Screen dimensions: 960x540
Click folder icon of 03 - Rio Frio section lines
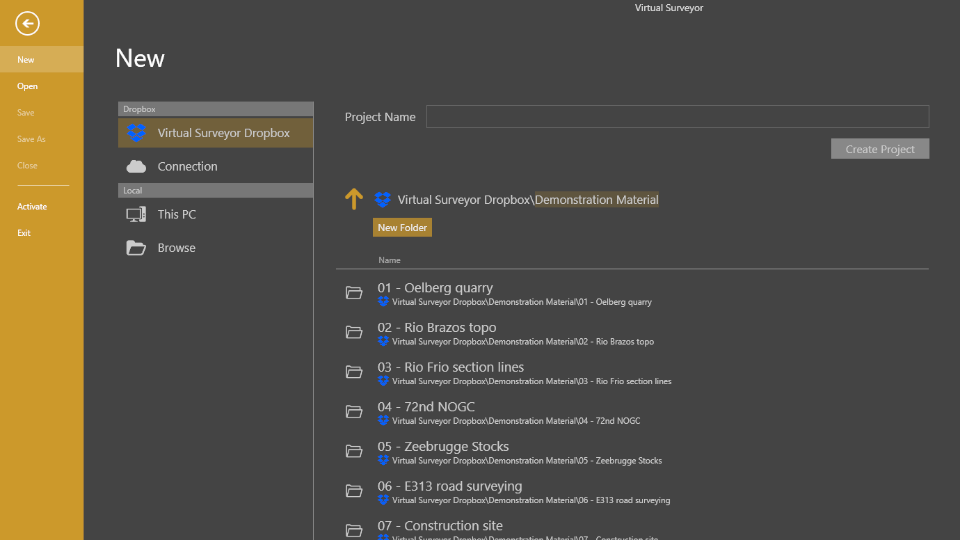354,372
